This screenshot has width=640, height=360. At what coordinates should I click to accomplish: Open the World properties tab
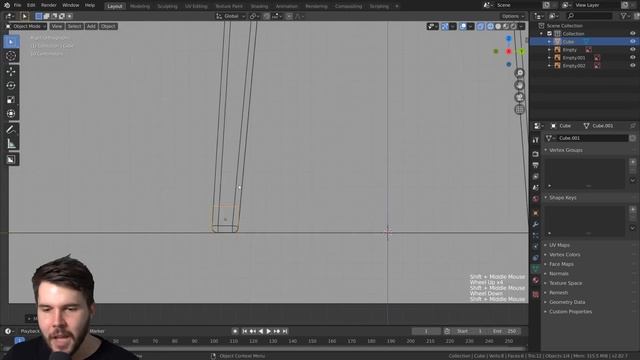click(536, 199)
